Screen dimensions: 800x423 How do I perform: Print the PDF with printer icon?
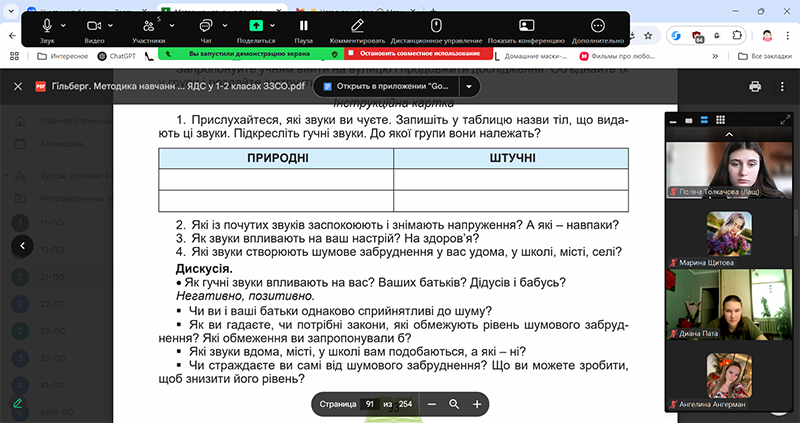pos(755,86)
